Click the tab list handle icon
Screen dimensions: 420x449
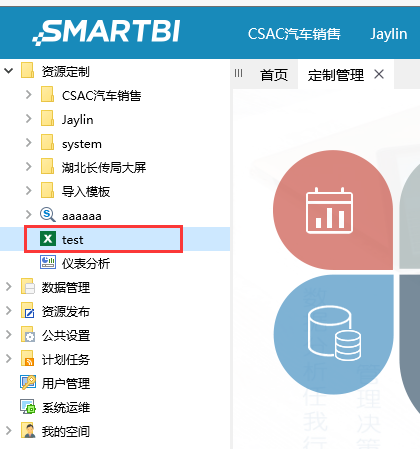[x=238, y=73]
